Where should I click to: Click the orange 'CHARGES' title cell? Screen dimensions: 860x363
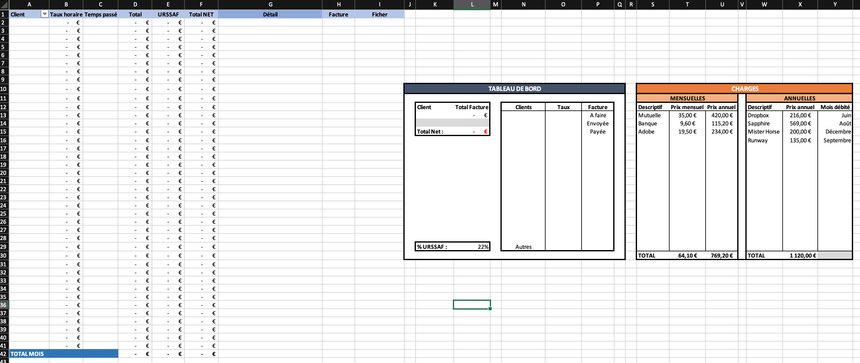[x=744, y=88]
